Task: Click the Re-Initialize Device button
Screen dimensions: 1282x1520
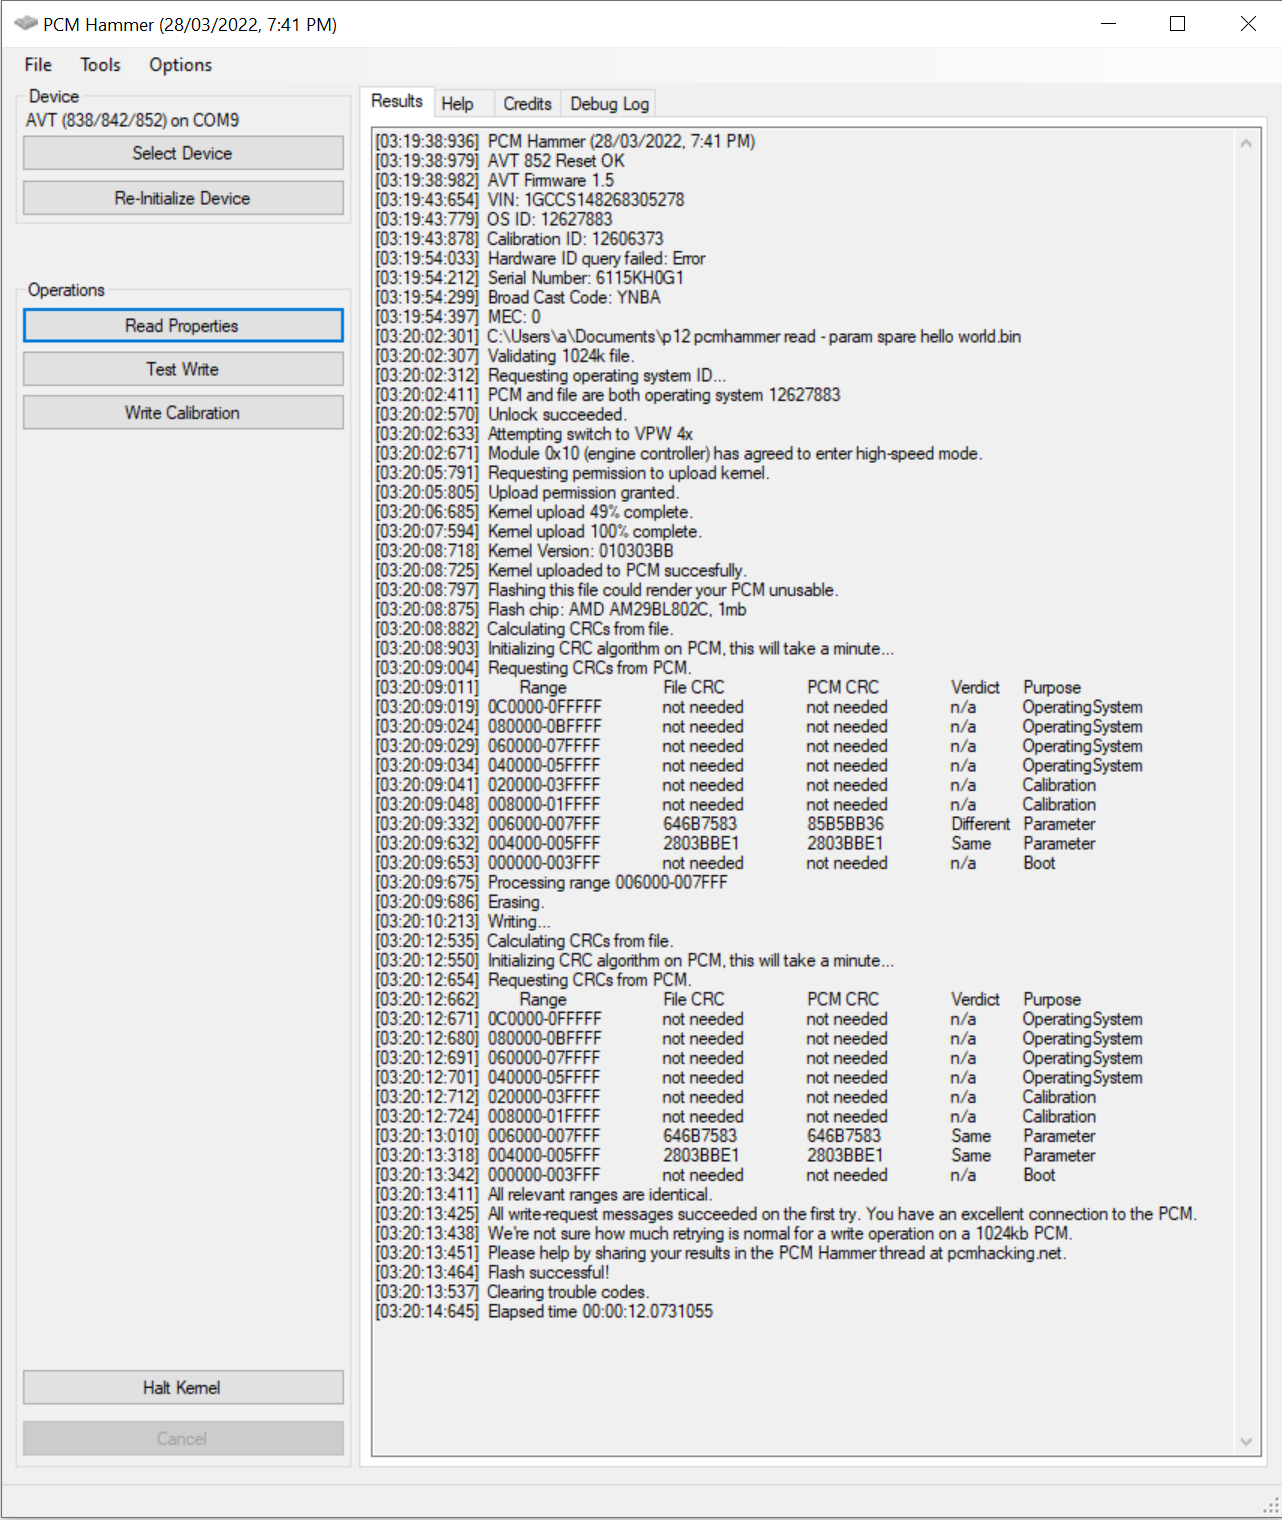Action: point(183,198)
